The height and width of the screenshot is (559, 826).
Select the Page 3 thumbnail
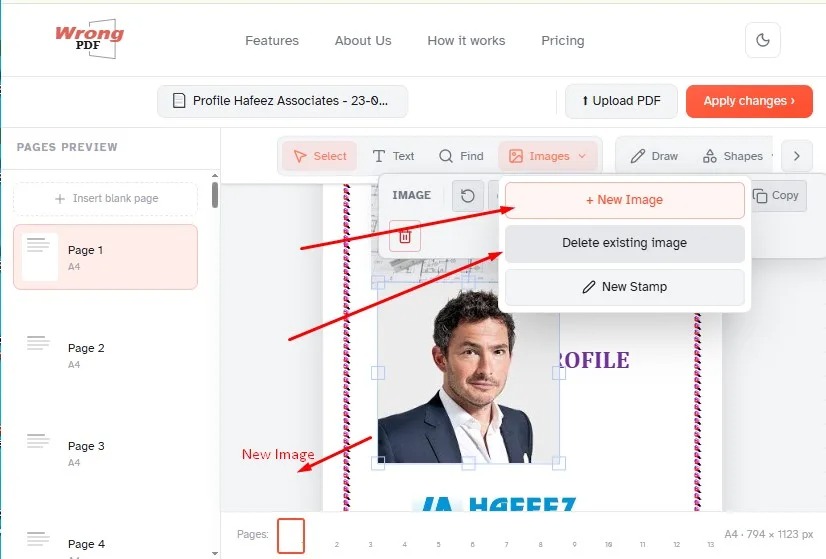pos(105,453)
